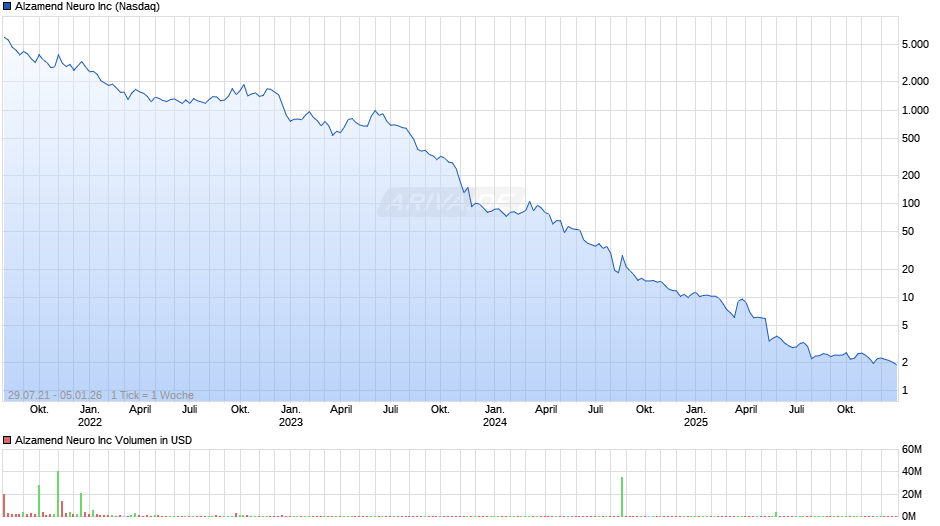The height and width of the screenshot is (526, 940).
Task: Click the 5.000 price axis label
Action: (915, 44)
